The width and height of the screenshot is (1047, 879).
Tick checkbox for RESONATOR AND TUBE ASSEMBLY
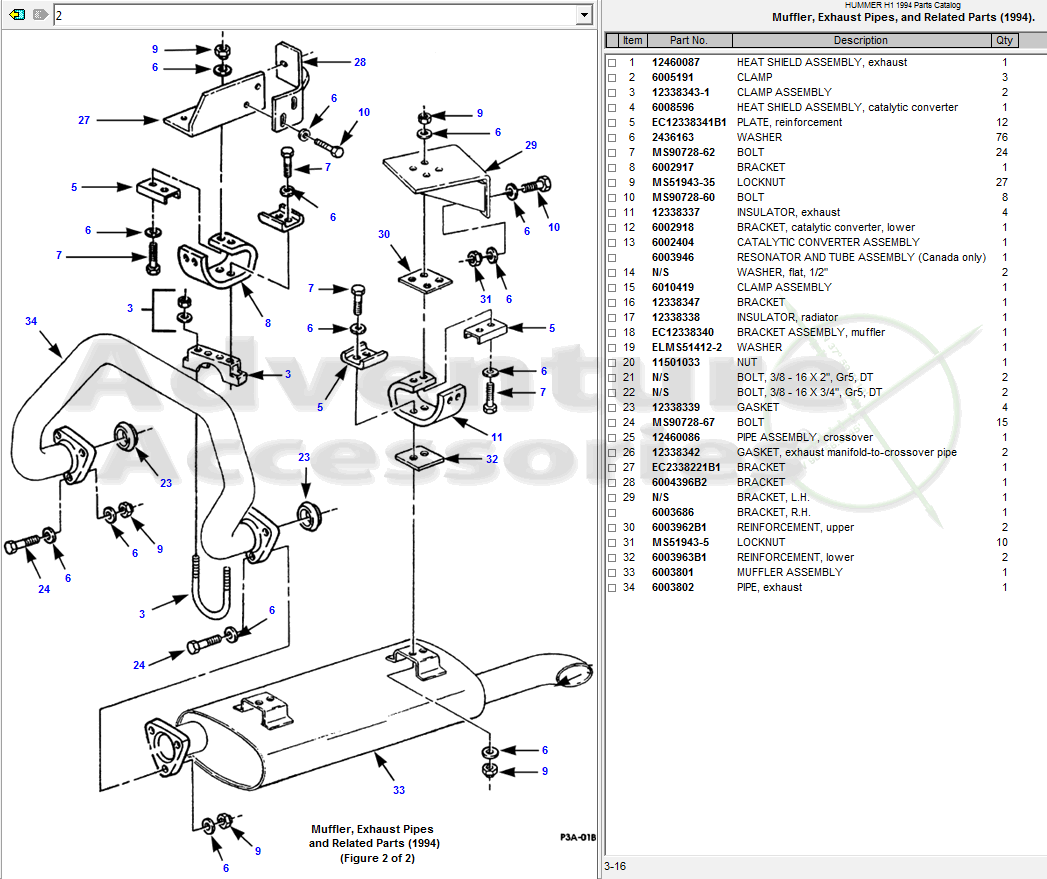click(612, 258)
